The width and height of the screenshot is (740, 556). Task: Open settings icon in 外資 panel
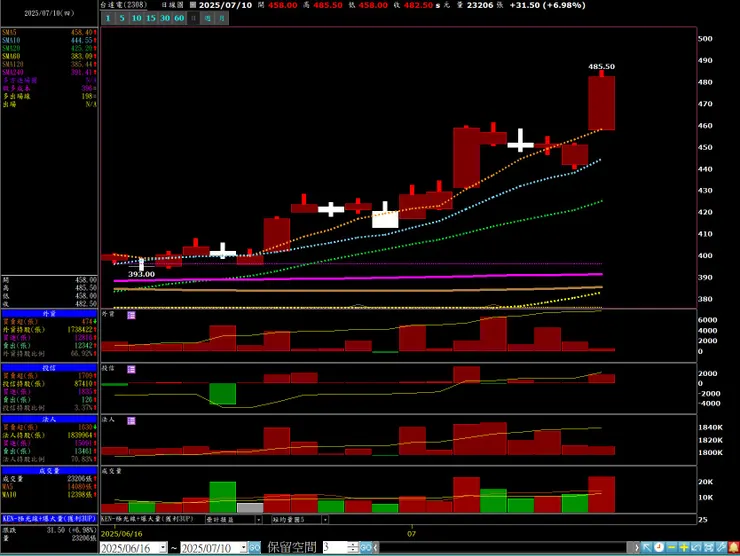click(x=131, y=315)
